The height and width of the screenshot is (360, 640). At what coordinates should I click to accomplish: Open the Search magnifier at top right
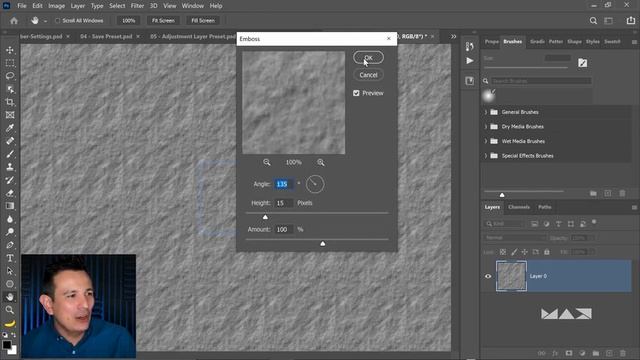click(593, 20)
